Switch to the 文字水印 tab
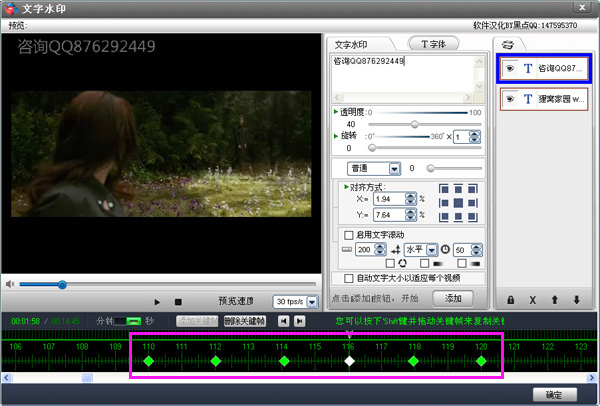600x406 pixels. point(351,45)
